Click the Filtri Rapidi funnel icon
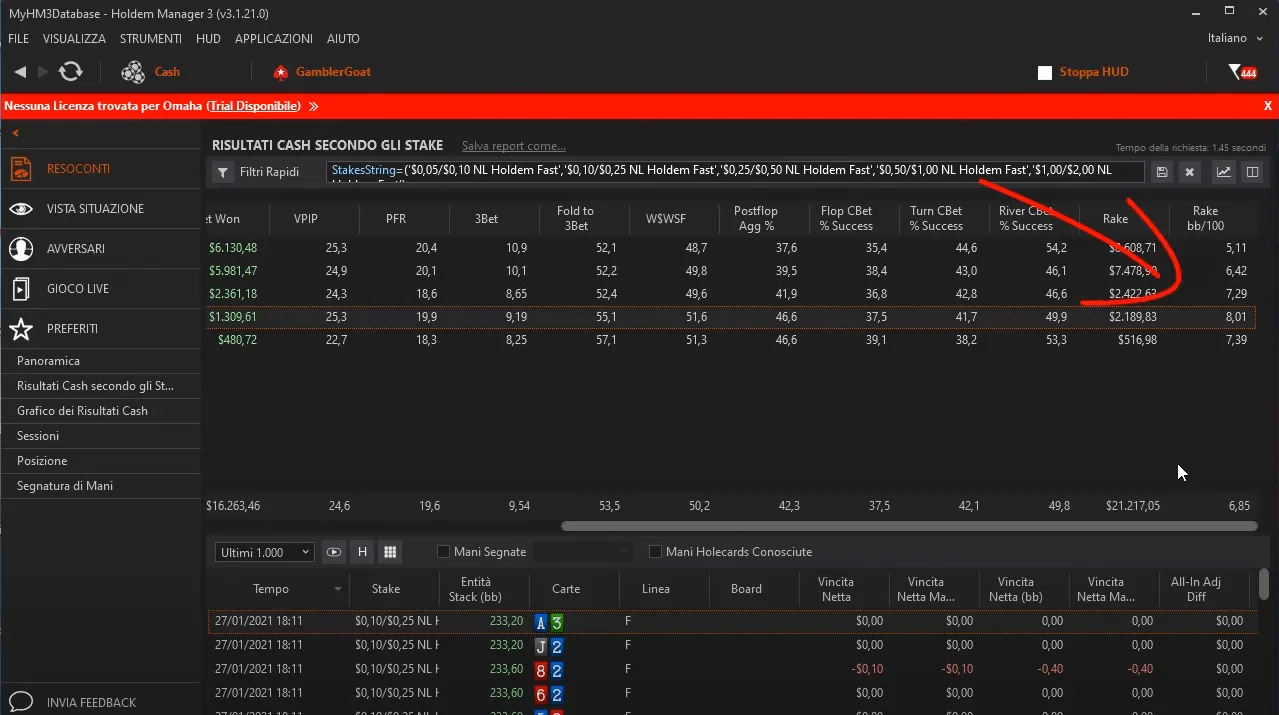This screenshot has height=715, width=1279. (x=222, y=172)
